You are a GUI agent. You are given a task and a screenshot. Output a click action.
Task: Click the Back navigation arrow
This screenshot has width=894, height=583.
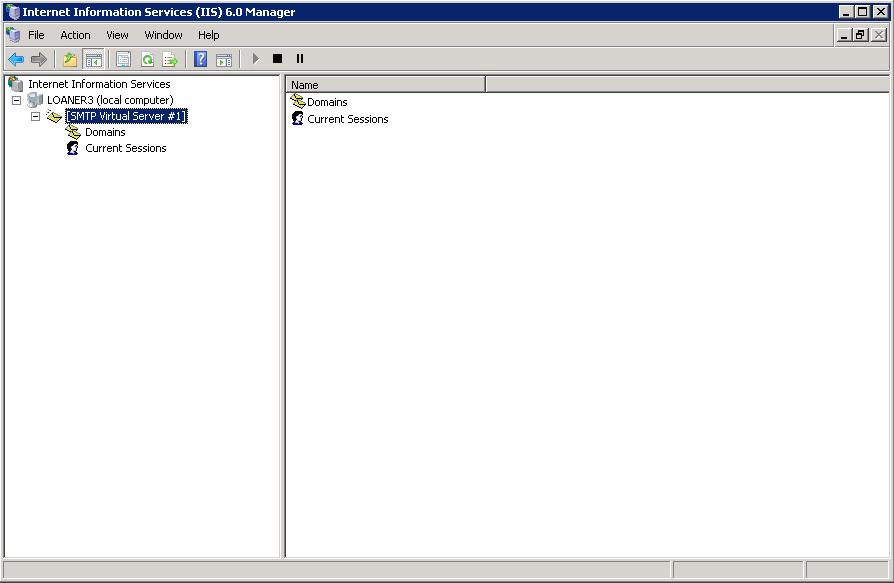(16, 58)
